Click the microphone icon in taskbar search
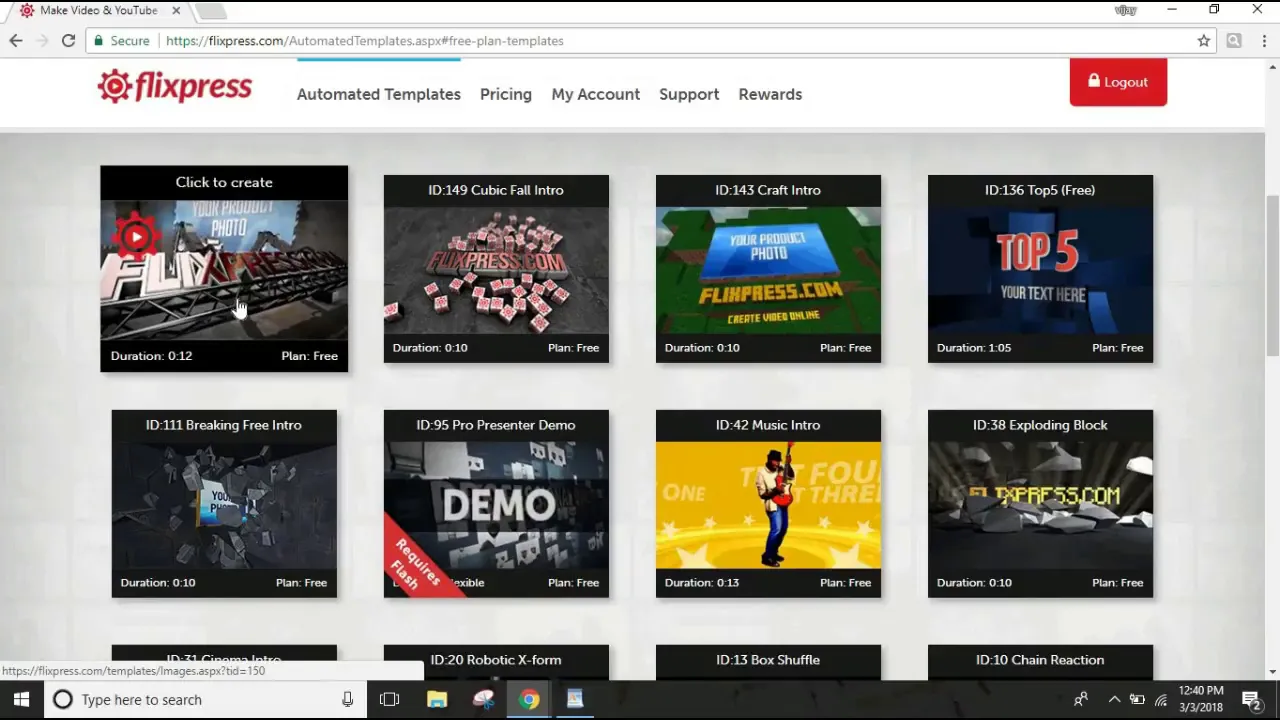The width and height of the screenshot is (1280, 720). [x=347, y=700]
